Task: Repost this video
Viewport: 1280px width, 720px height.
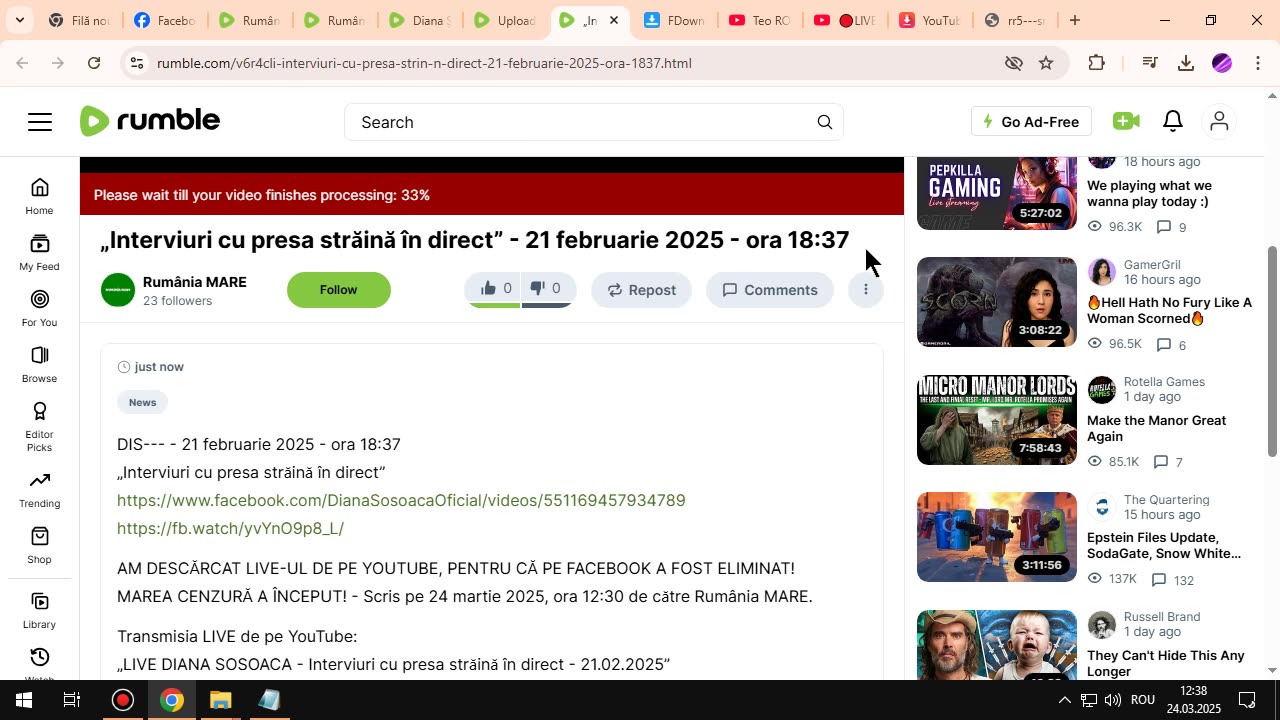Action: [641, 290]
